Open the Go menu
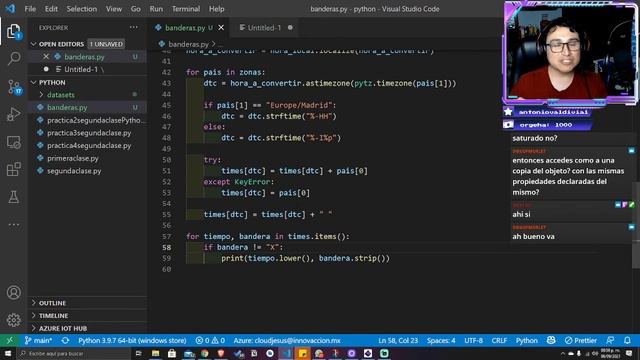The image size is (640, 360). click(136, 9)
